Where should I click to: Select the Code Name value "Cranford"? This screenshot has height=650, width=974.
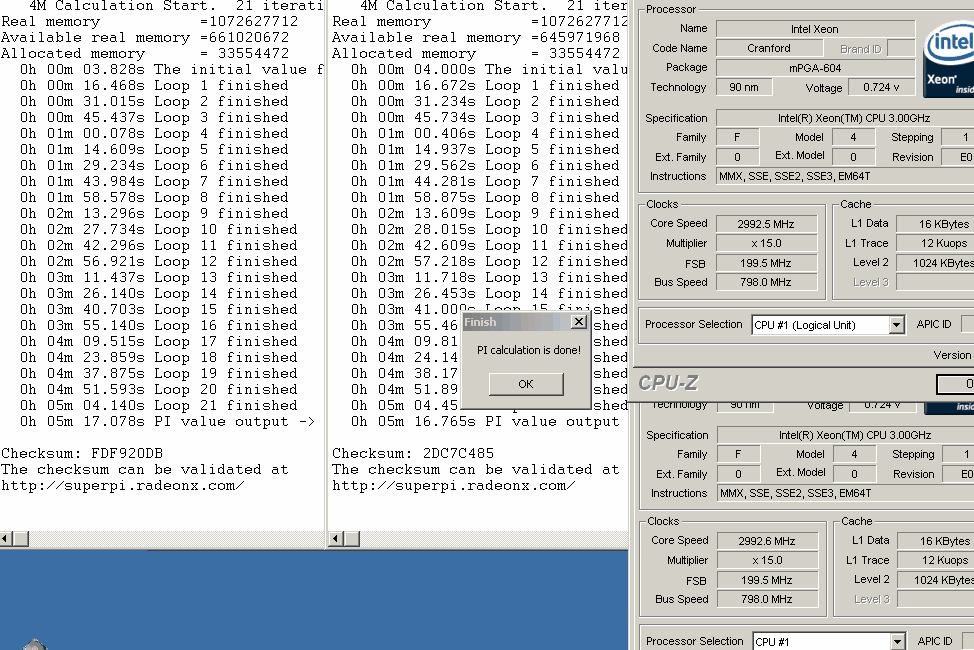tap(769, 48)
